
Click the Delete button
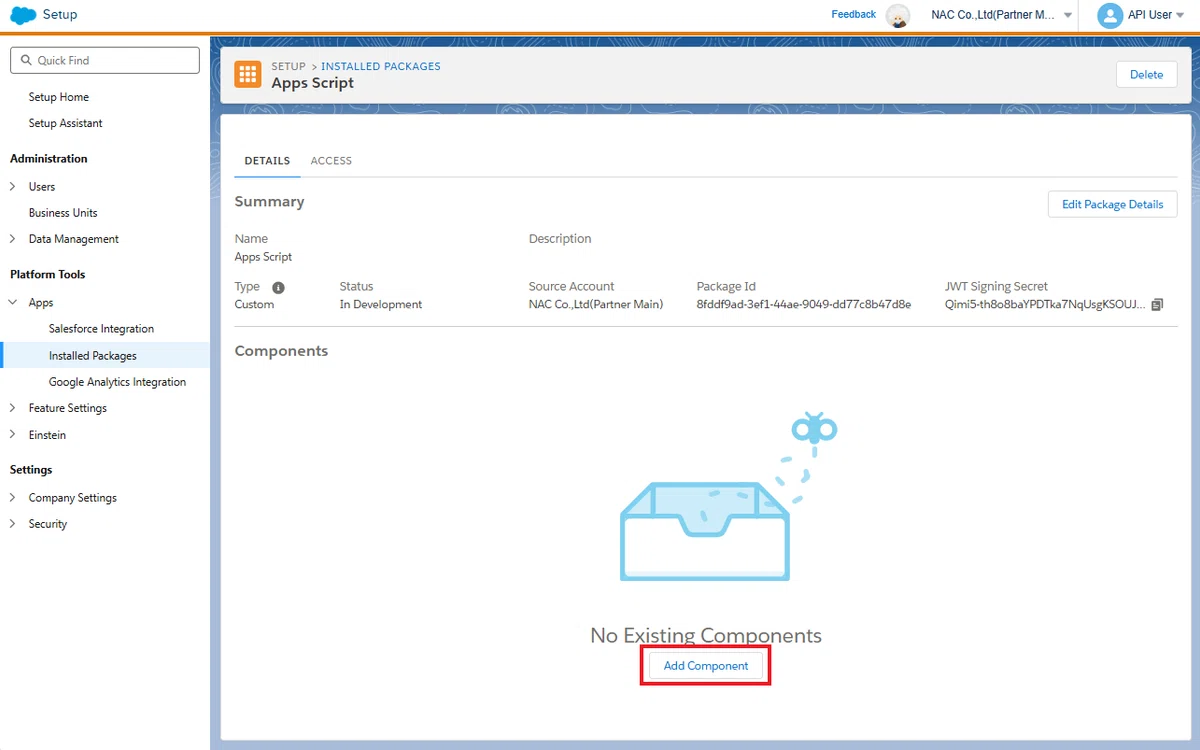1146,75
